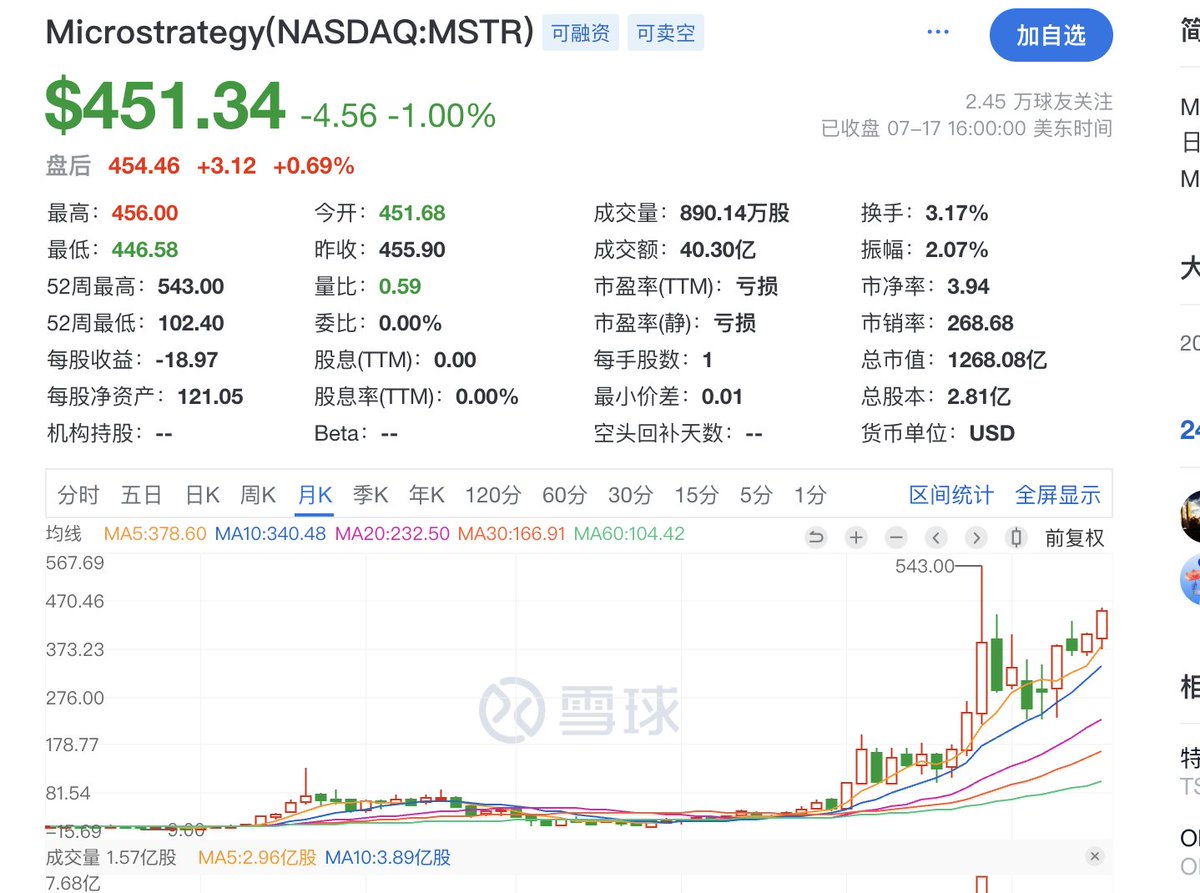Open the 前复权 price adjustment dropdown
Screen dimensions: 1200x893
click(1075, 538)
